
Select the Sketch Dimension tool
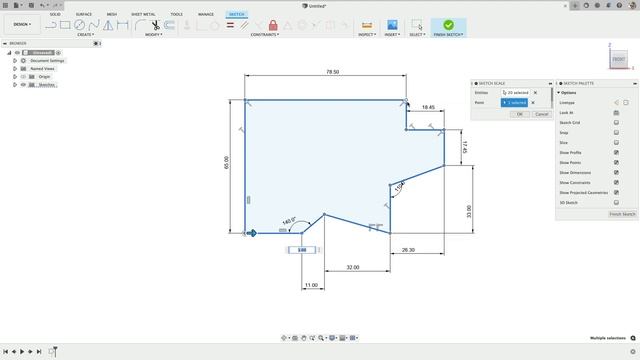pos(122,25)
